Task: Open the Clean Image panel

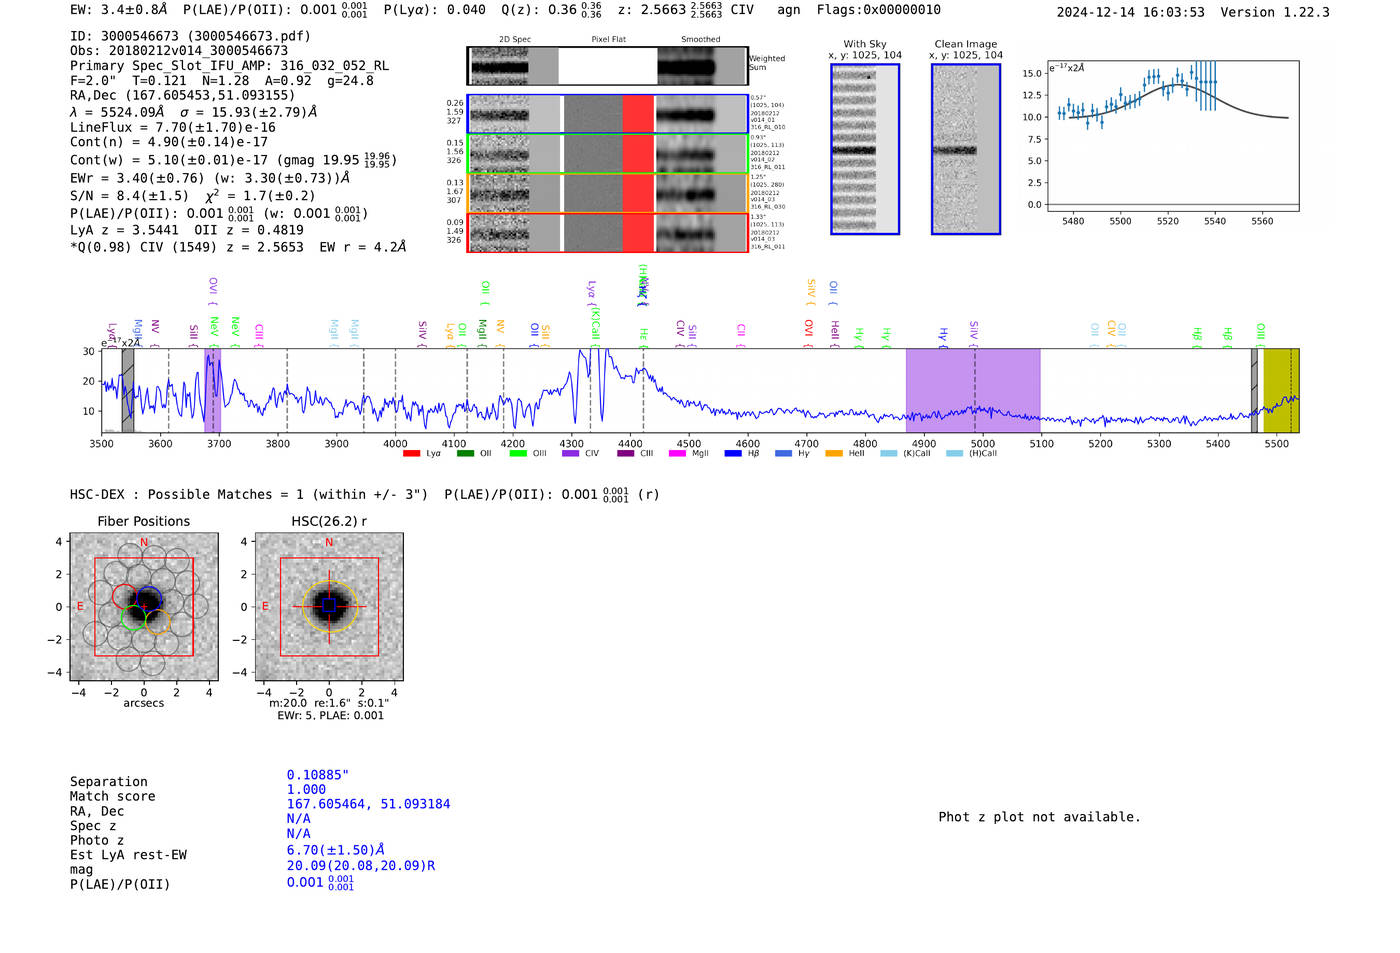Action: click(966, 149)
